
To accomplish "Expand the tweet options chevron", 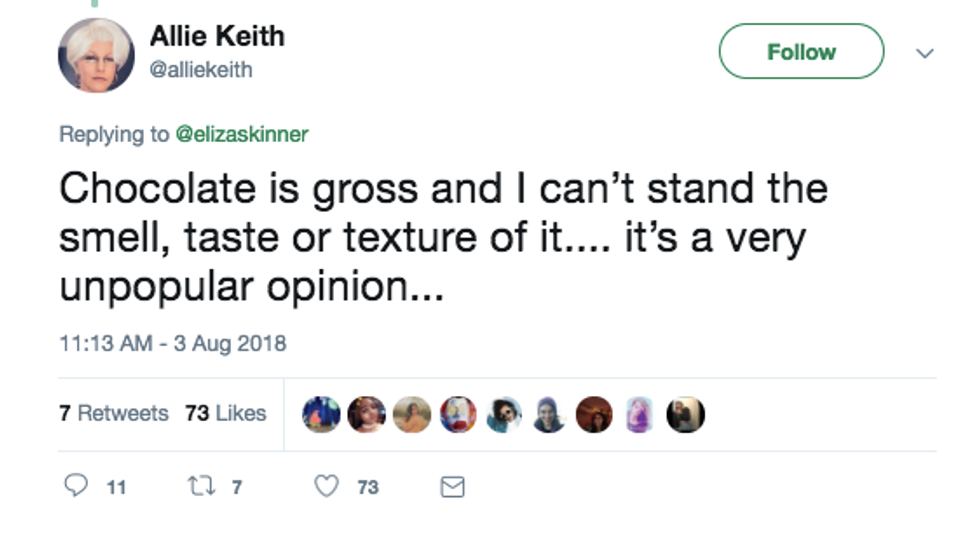I will coord(925,53).
